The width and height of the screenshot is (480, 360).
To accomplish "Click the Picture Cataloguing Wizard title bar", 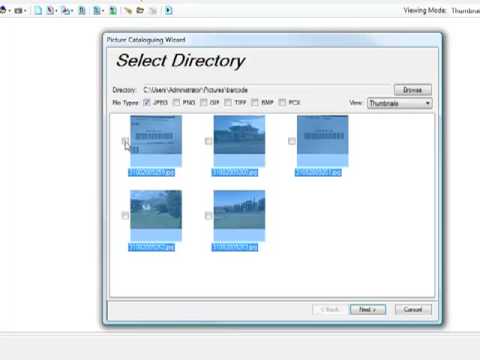I will pos(273,40).
